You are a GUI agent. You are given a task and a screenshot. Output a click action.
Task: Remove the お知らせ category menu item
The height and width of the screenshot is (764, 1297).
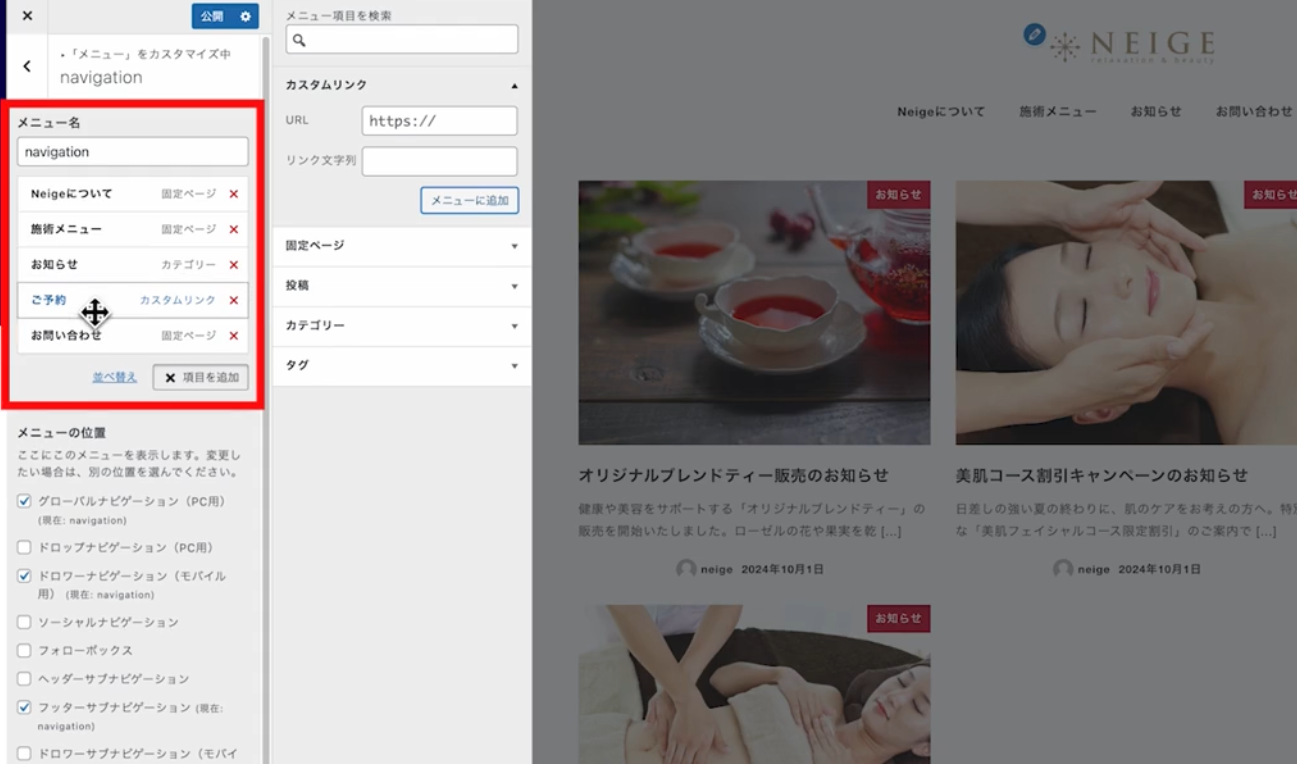[234, 265]
